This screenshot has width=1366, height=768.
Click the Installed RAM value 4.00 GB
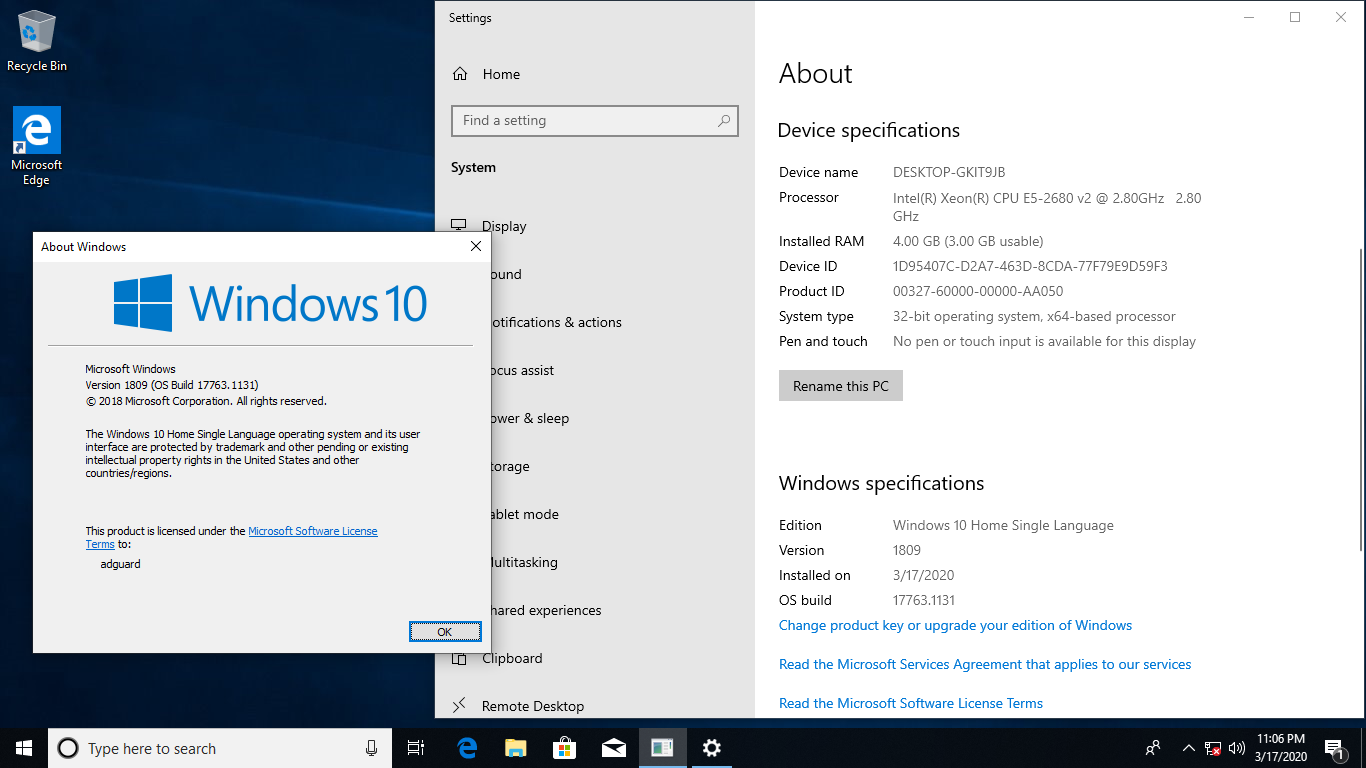[x=968, y=241]
